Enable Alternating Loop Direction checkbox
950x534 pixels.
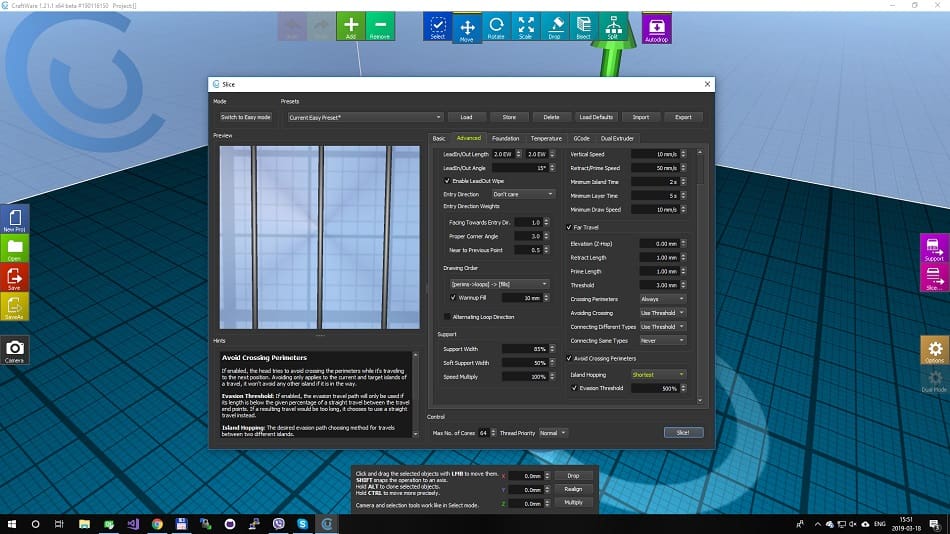[x=447, y=316]
